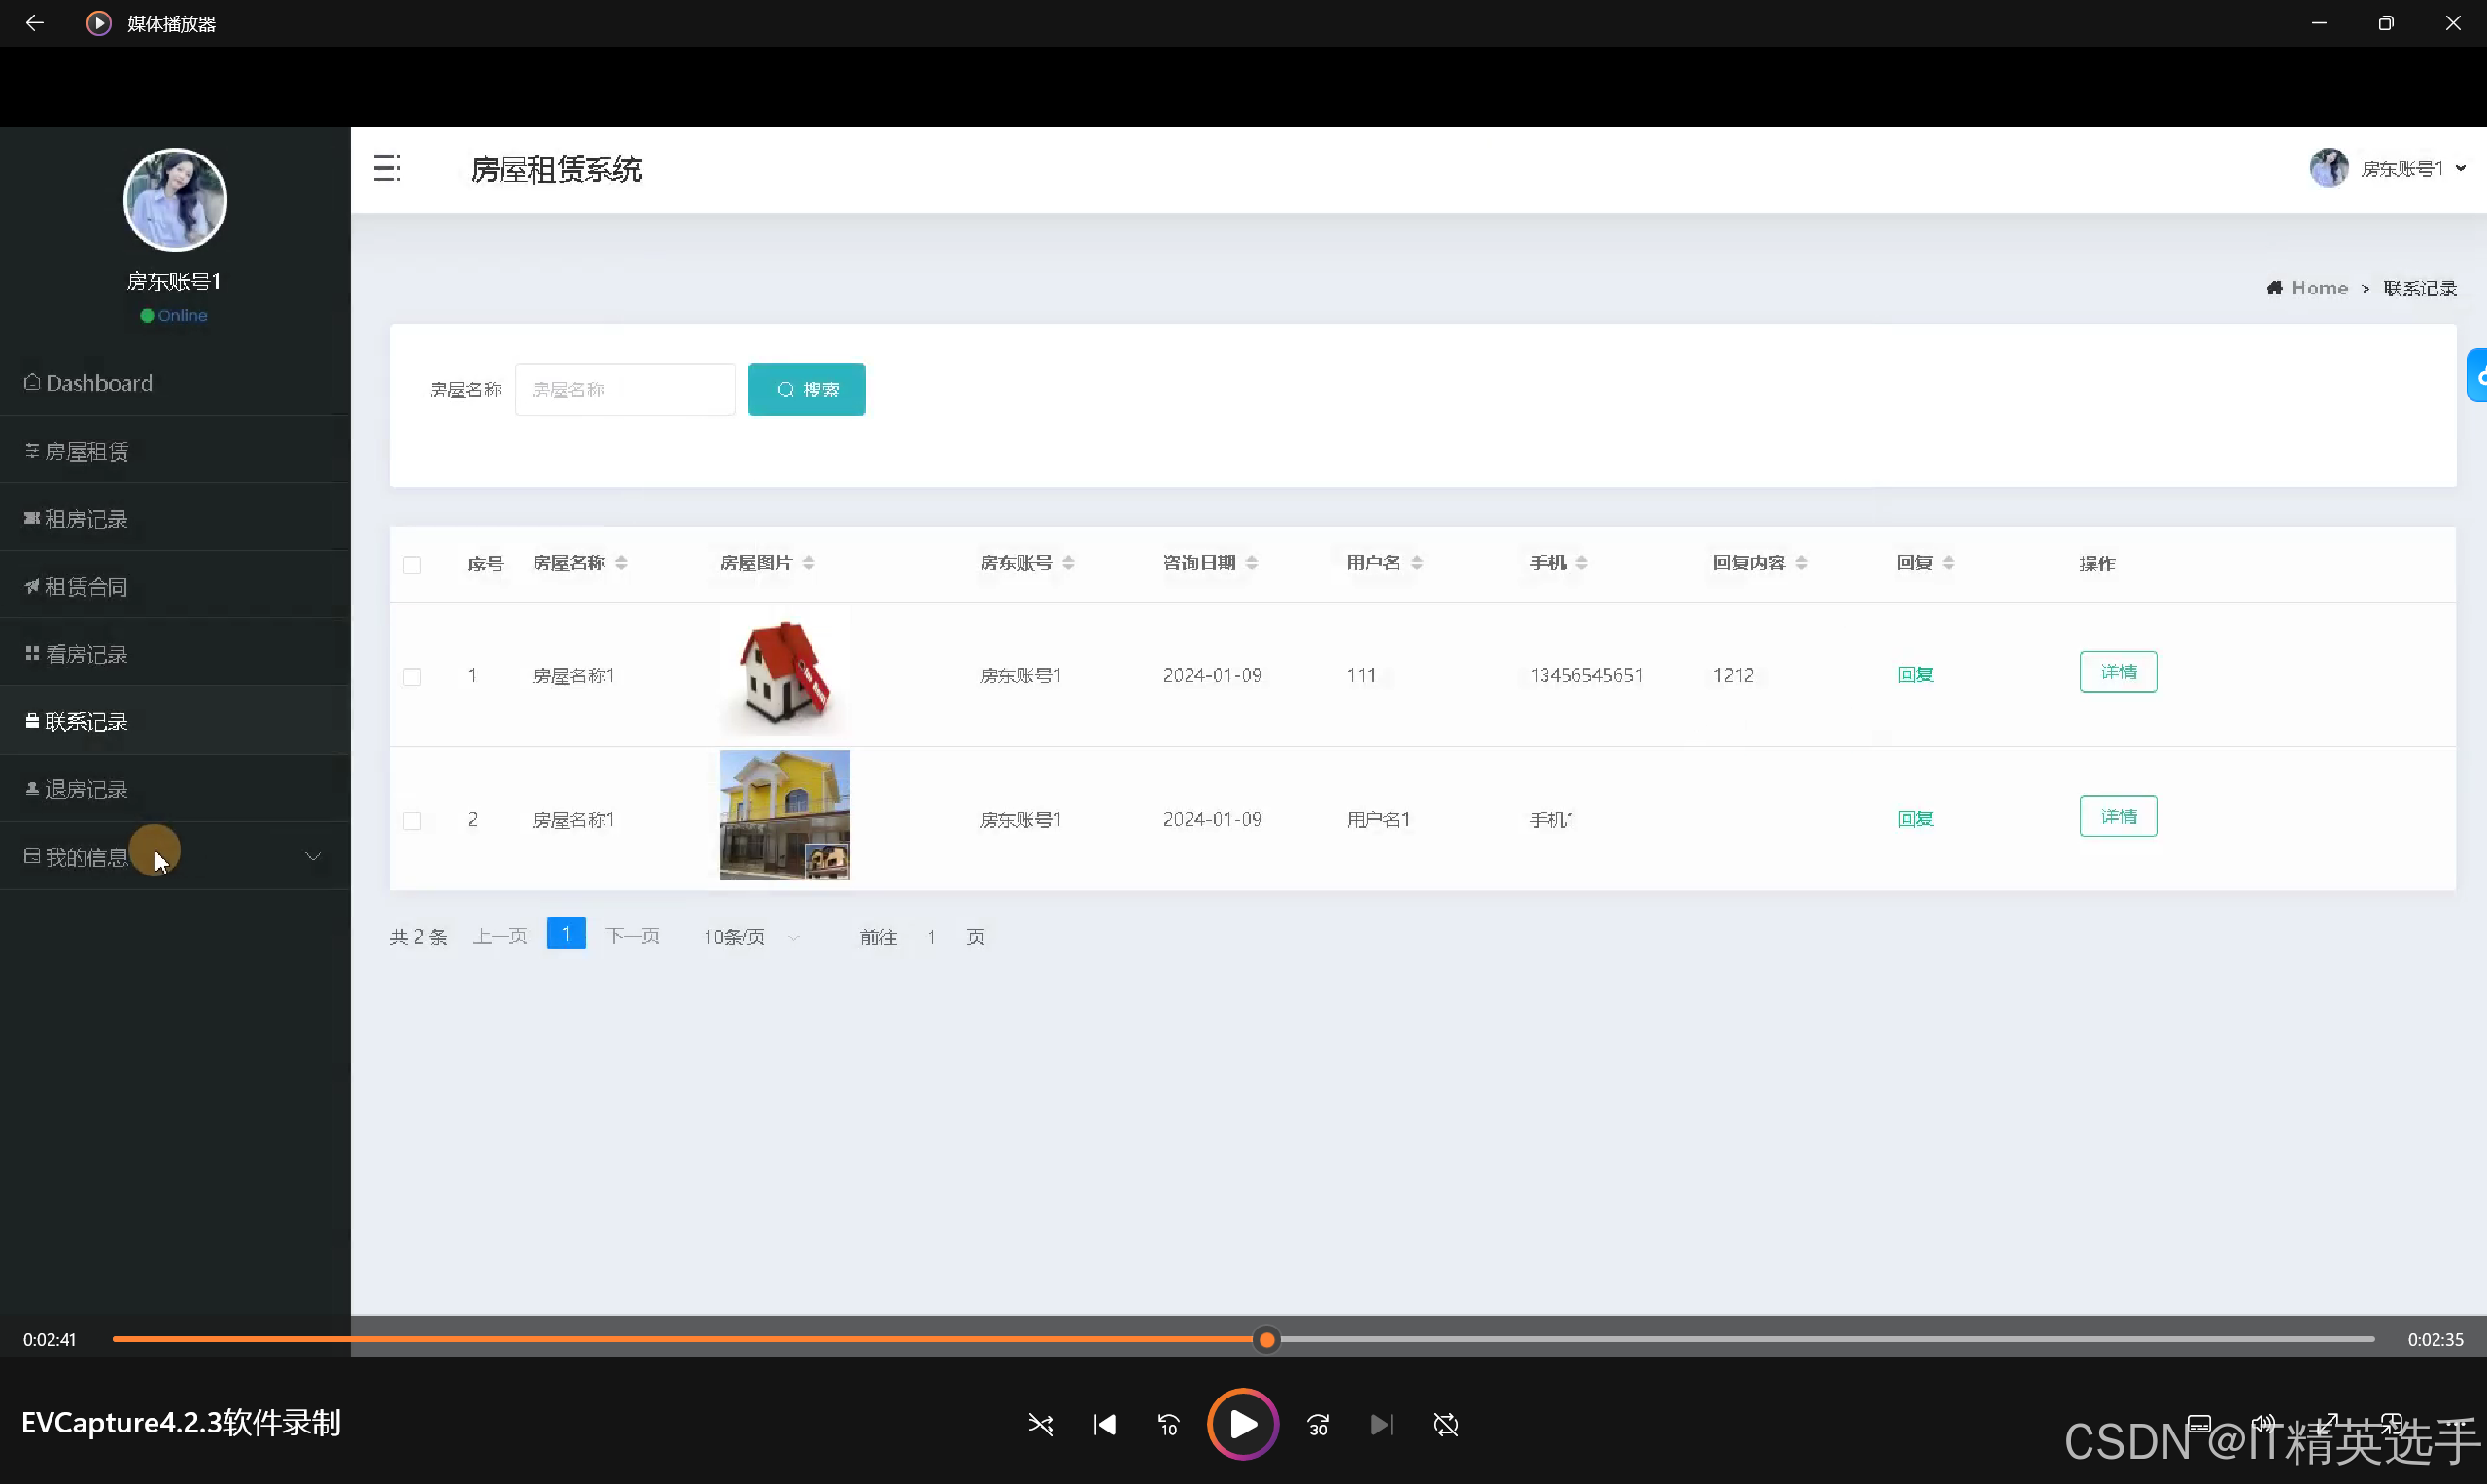Click the media player app icon

point(98,23)
